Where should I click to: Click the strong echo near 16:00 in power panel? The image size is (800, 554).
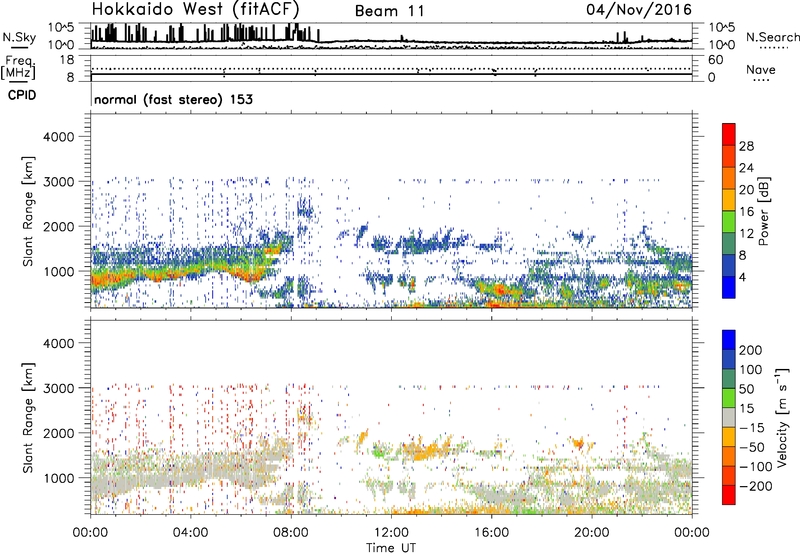(x=500, y=291)
